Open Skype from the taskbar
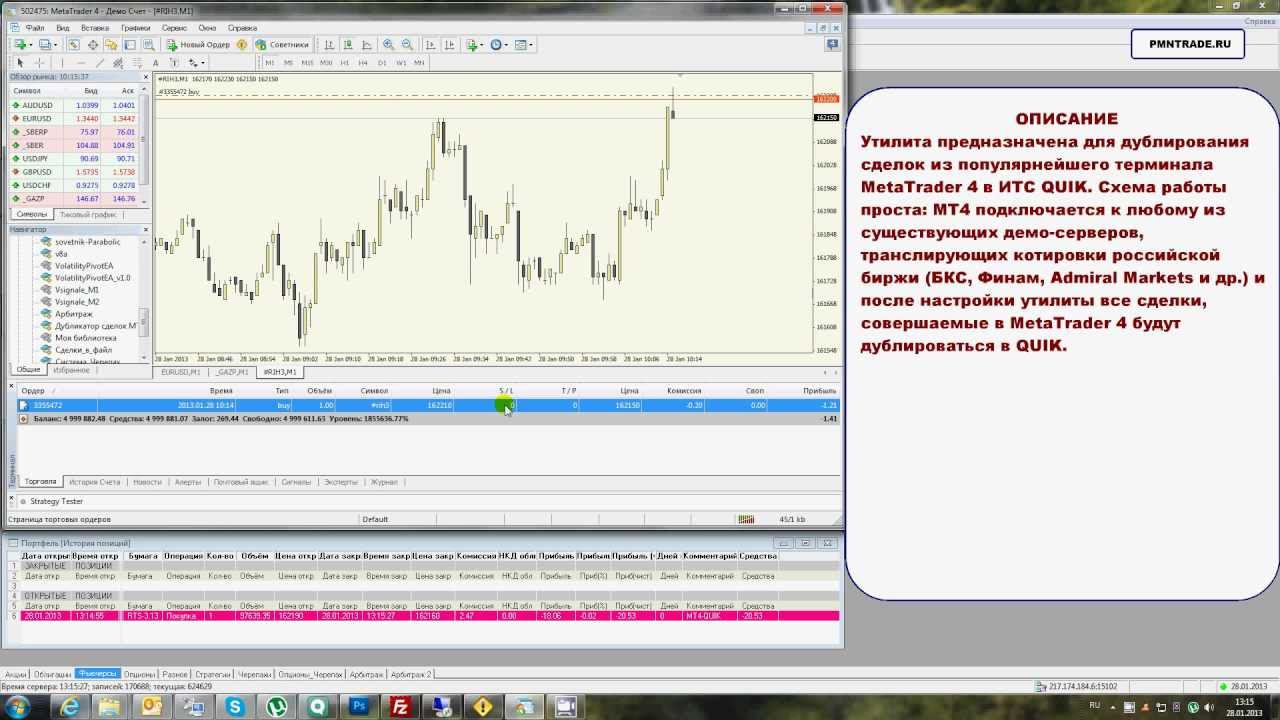This screenshot has width=1280, height=720. tap(235, 707)
